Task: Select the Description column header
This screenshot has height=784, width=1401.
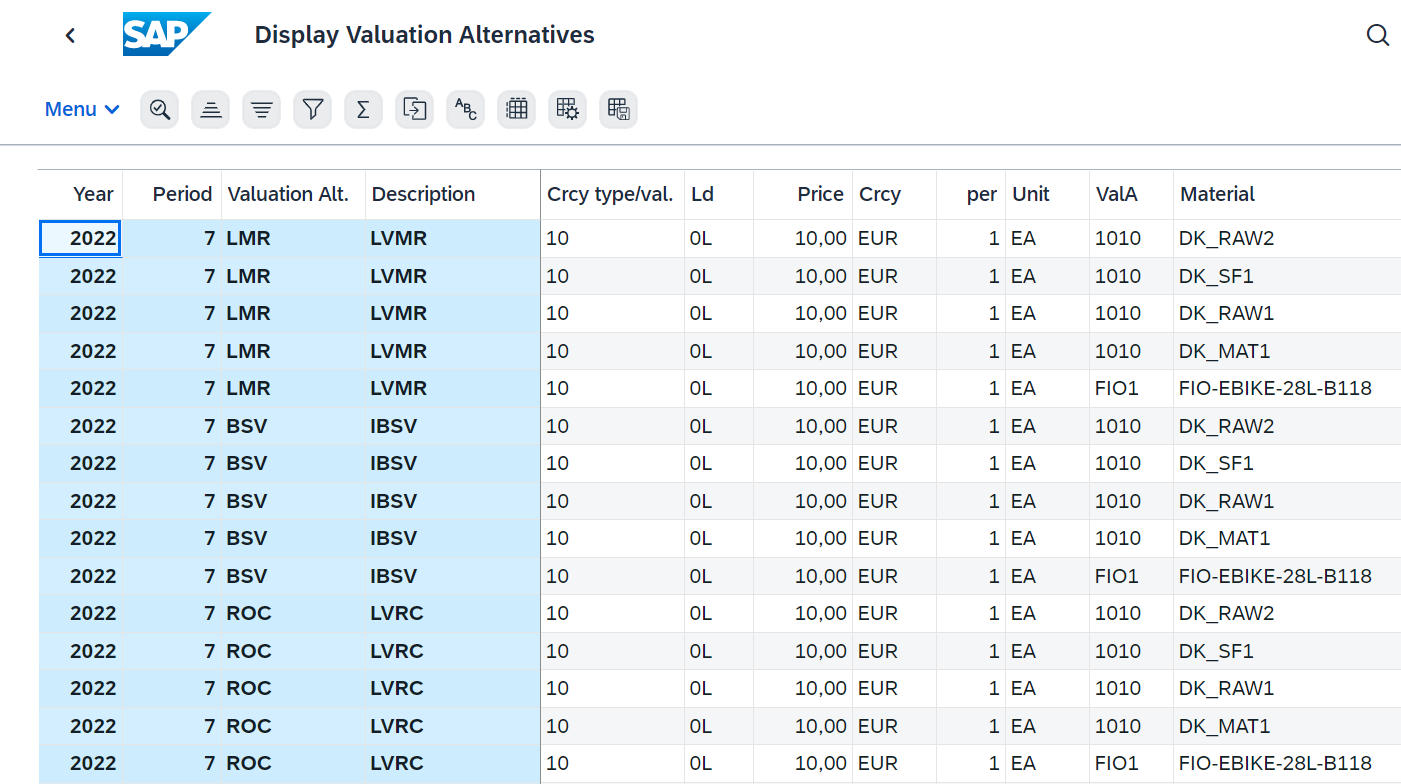Action: [x=424, y=194]
